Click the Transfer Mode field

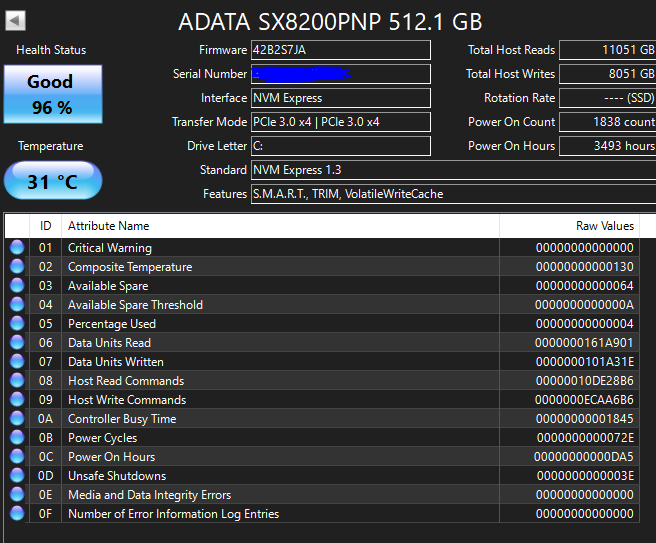pos(341,122)
